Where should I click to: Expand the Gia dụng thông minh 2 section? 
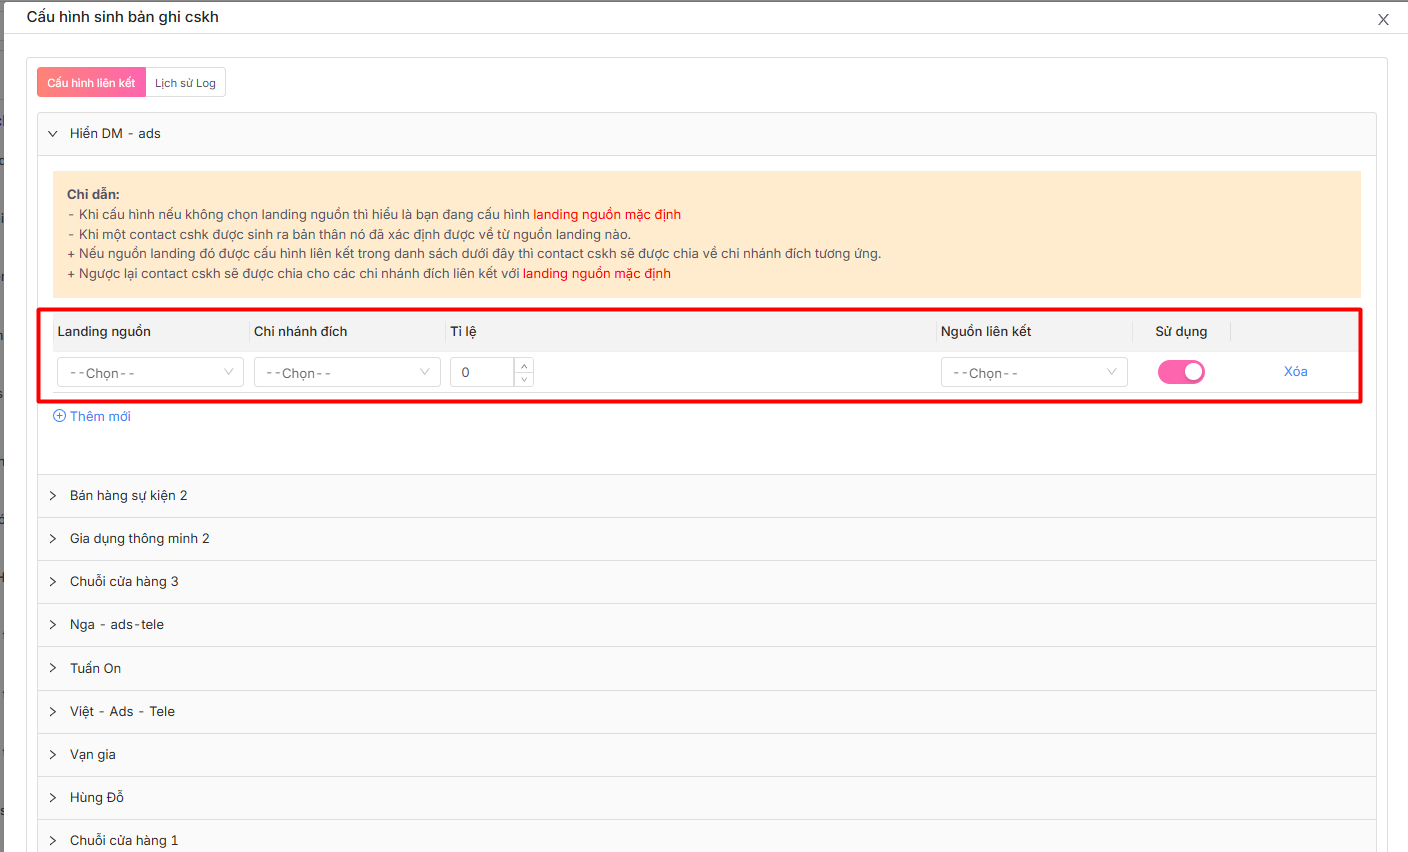[139, 539]
